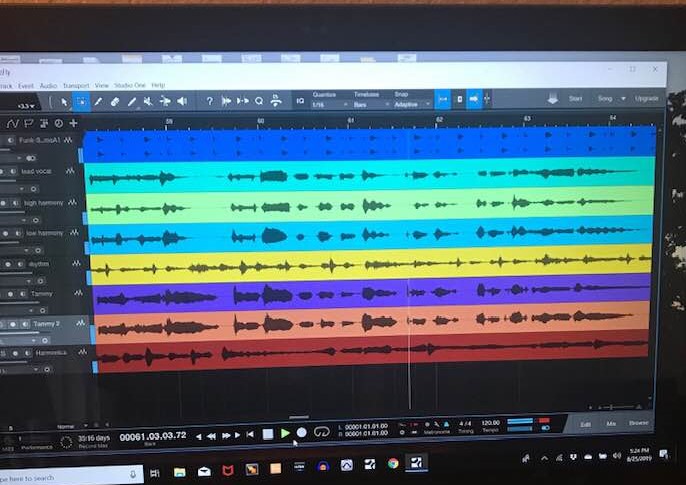Open Chrome from the taskbar

[x=393, y=463]
